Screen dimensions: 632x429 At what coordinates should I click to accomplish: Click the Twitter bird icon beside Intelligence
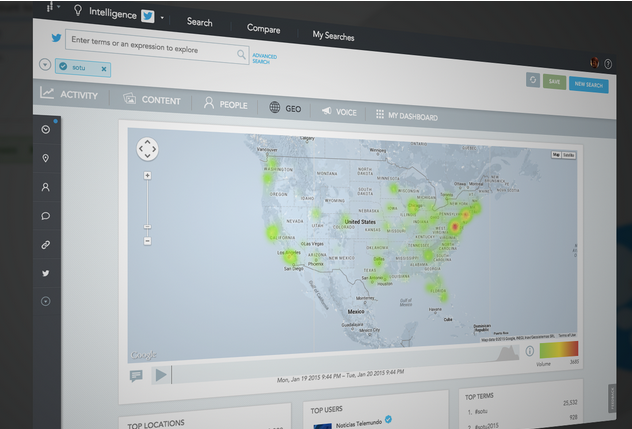pyautogui.click(x=148, y=16)
